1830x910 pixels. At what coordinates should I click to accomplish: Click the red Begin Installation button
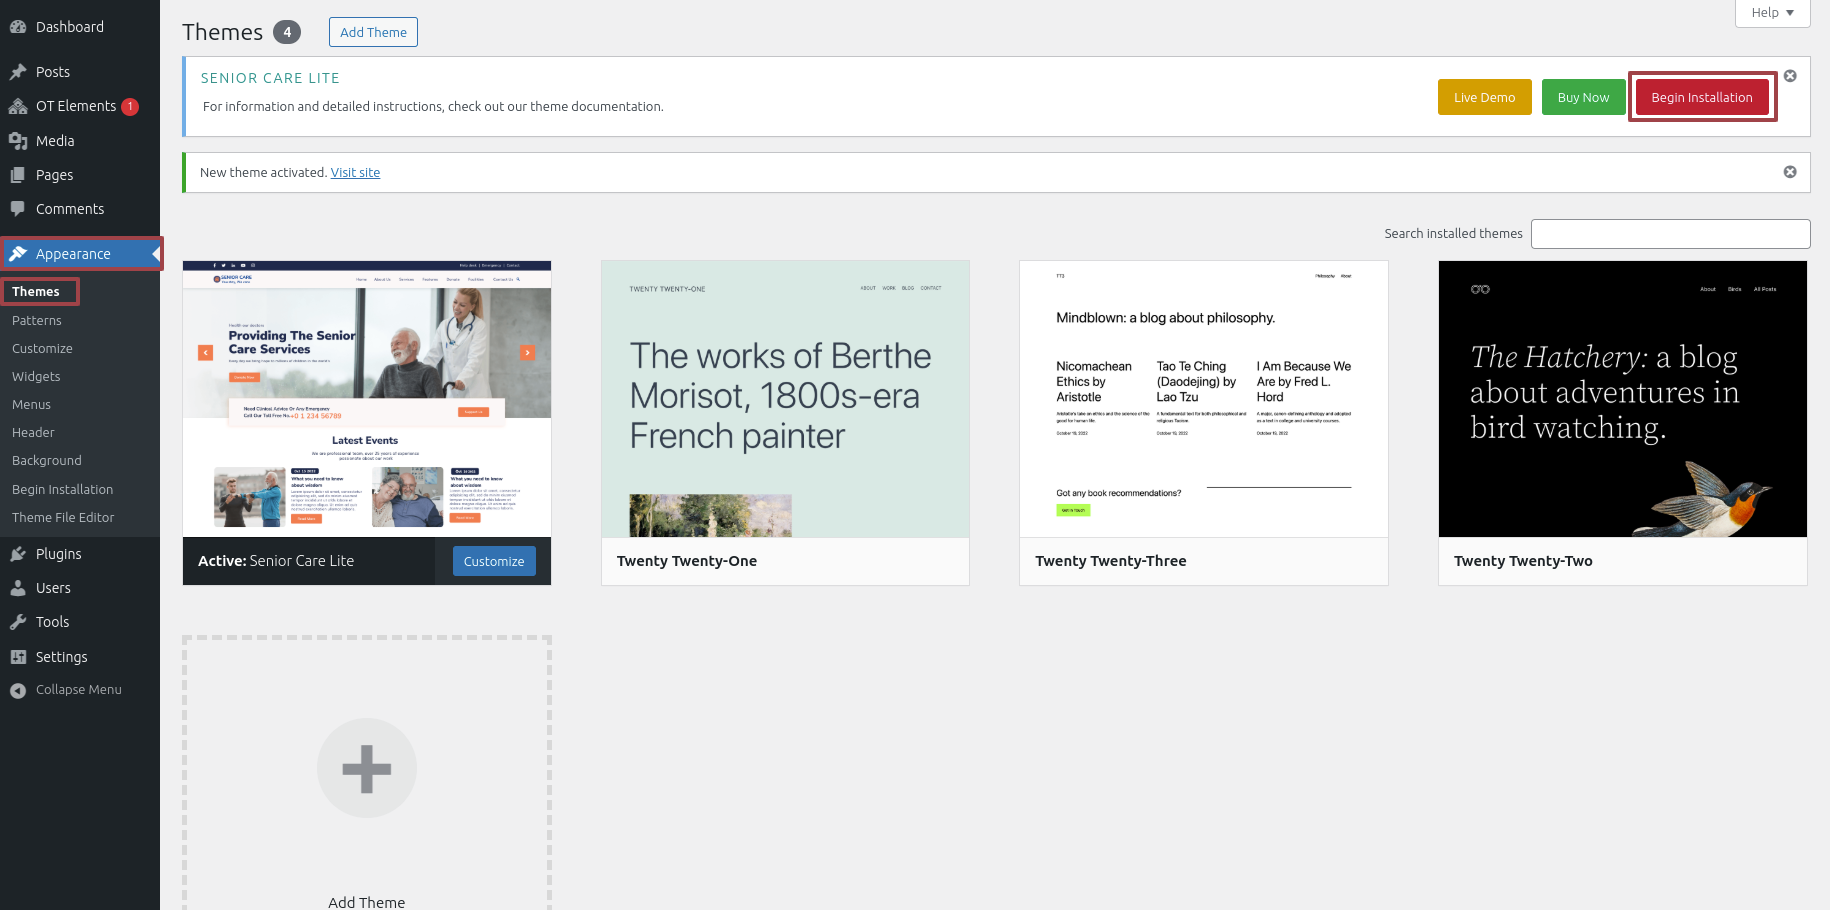pos(1701,97)
